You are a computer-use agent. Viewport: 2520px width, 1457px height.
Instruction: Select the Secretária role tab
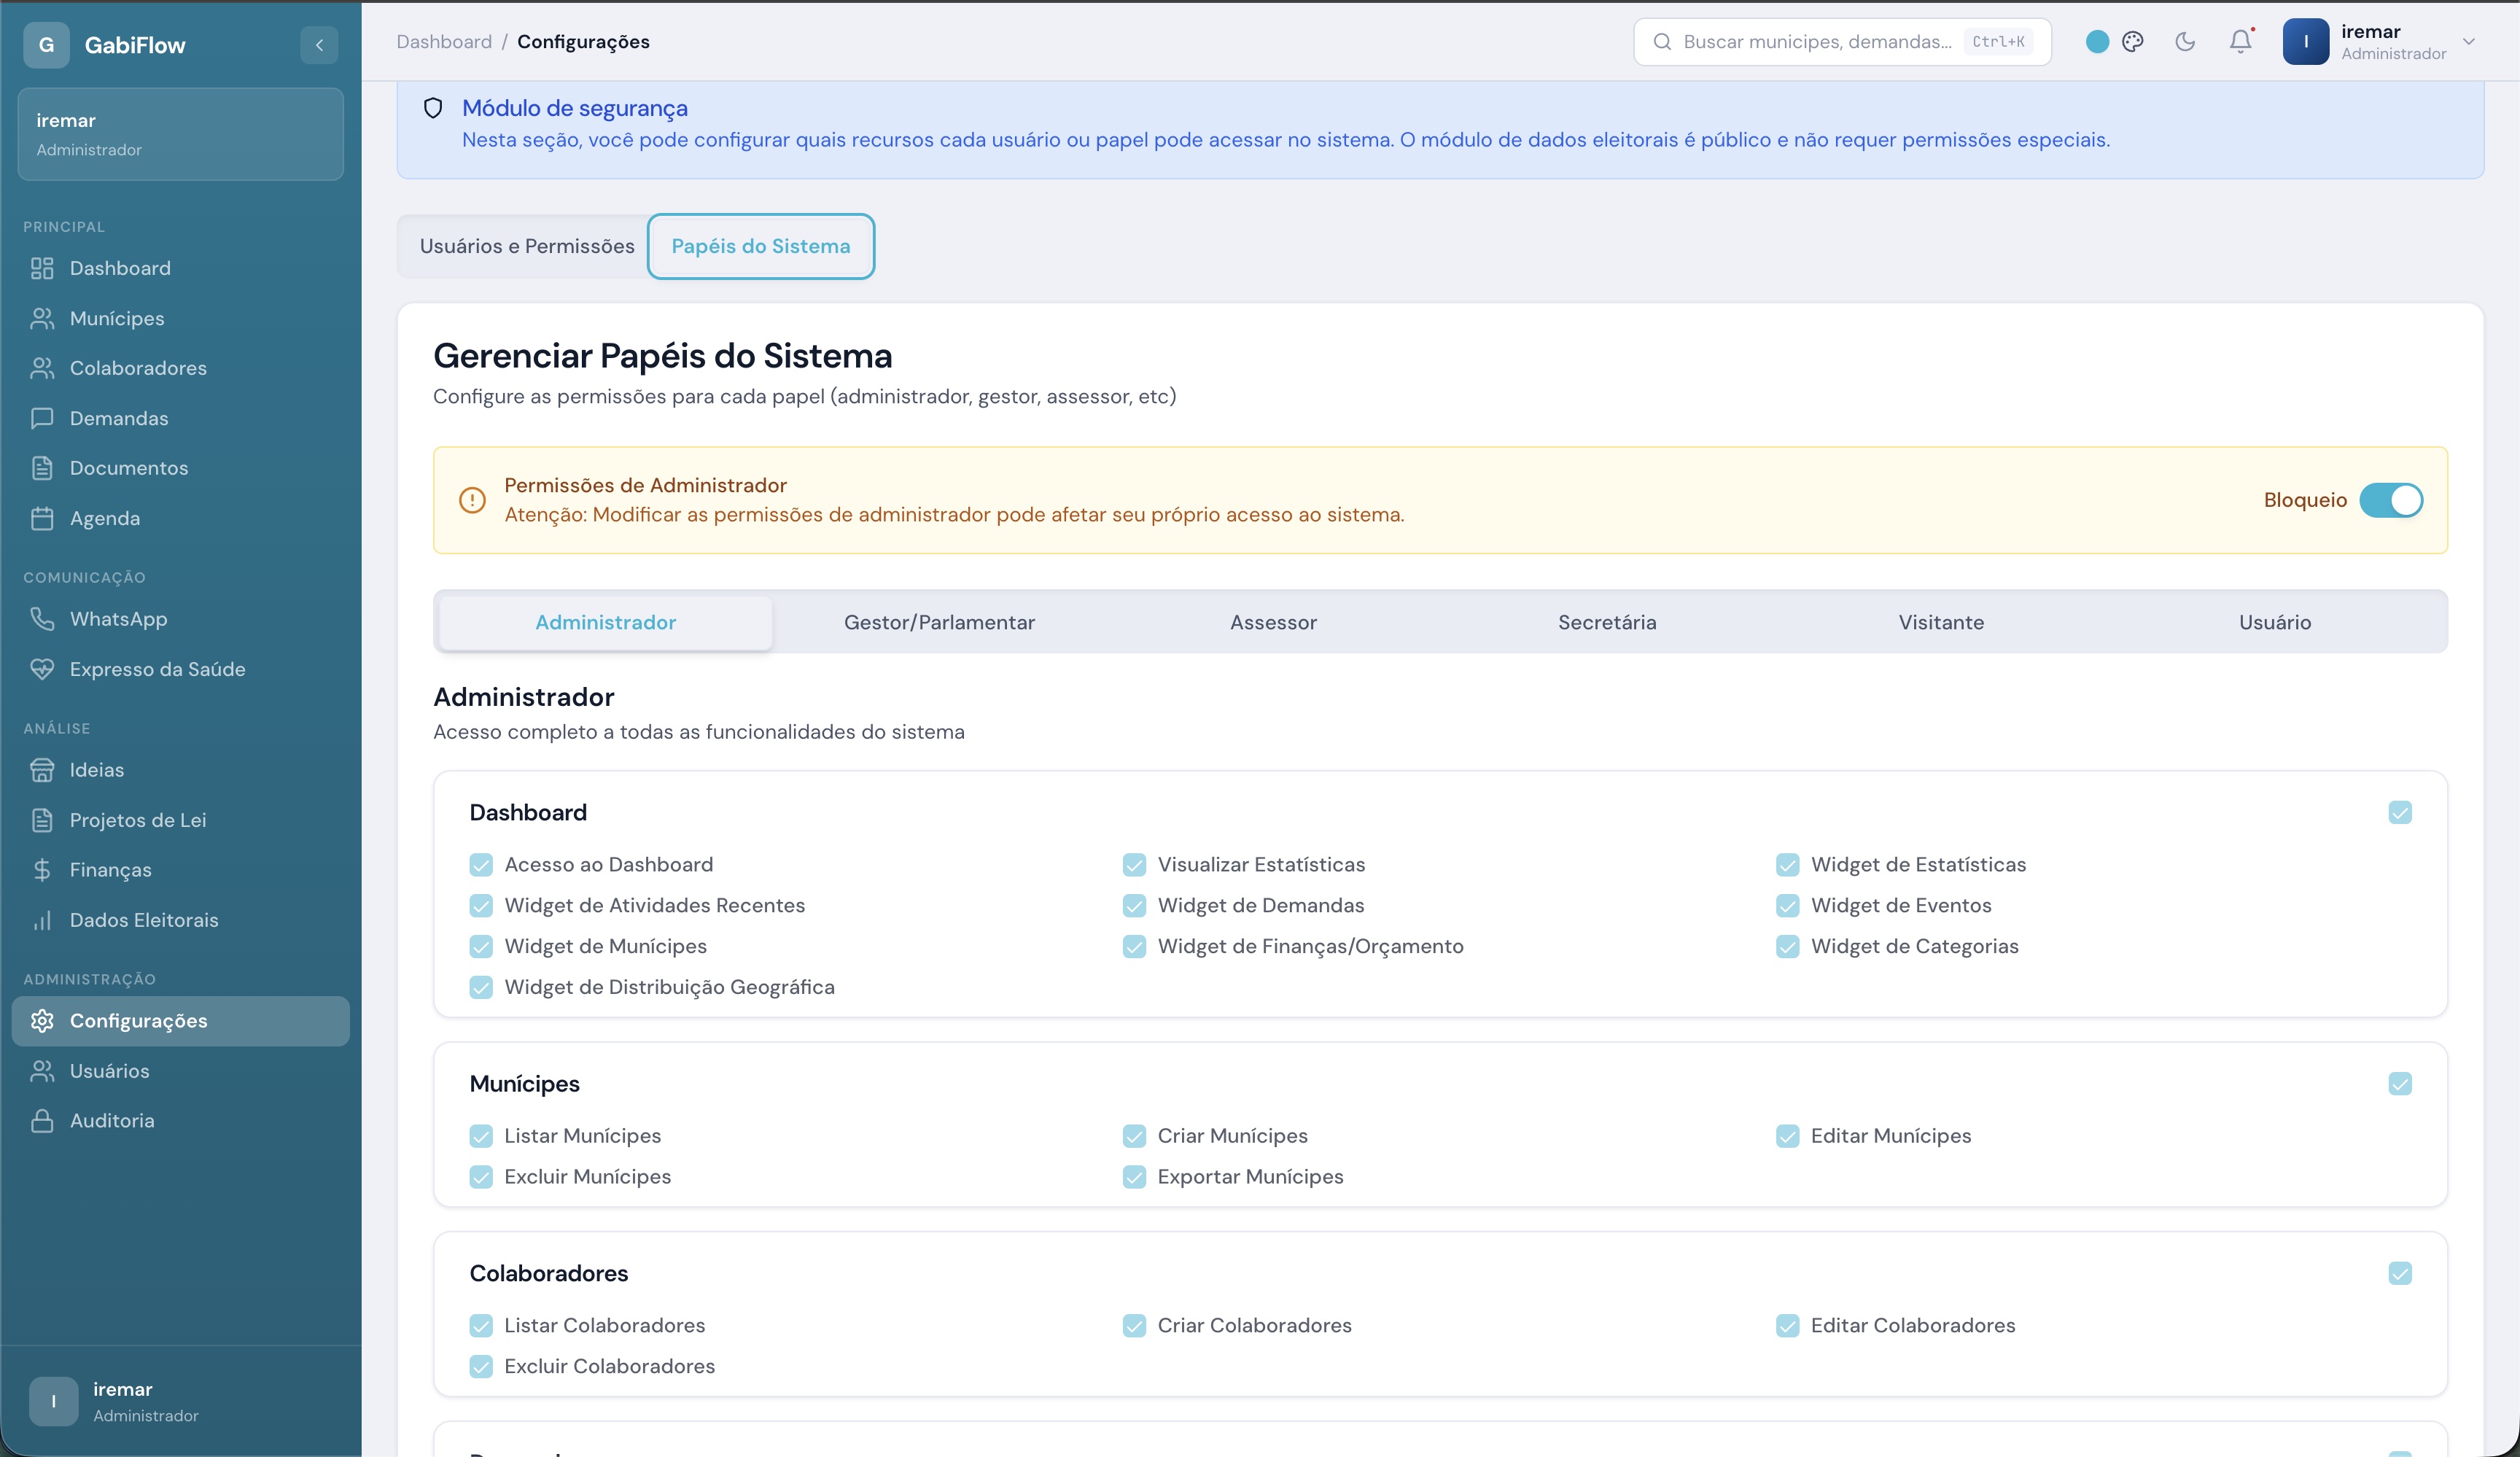[1607, 622]
